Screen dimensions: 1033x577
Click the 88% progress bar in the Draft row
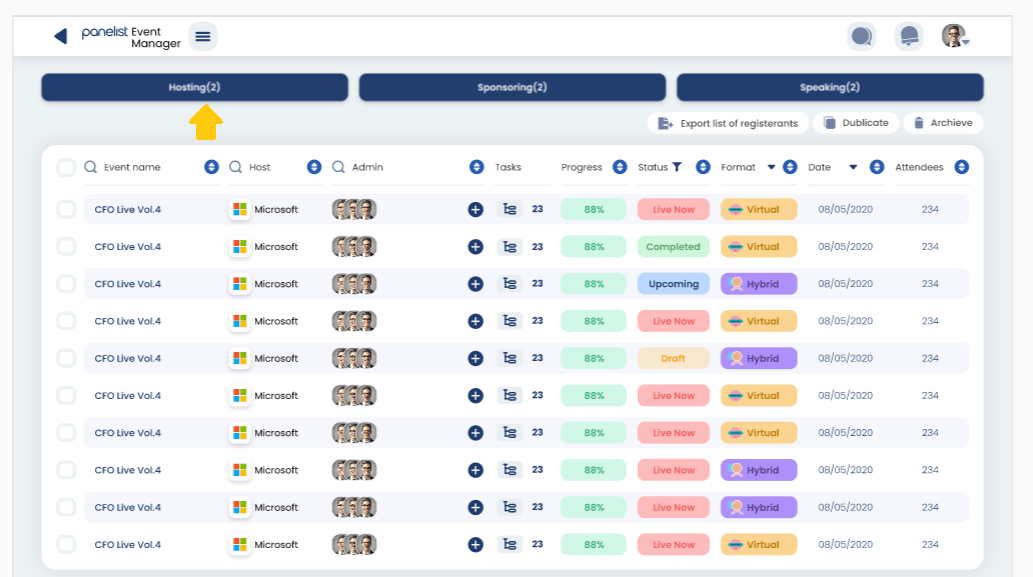tap(594, 358)
